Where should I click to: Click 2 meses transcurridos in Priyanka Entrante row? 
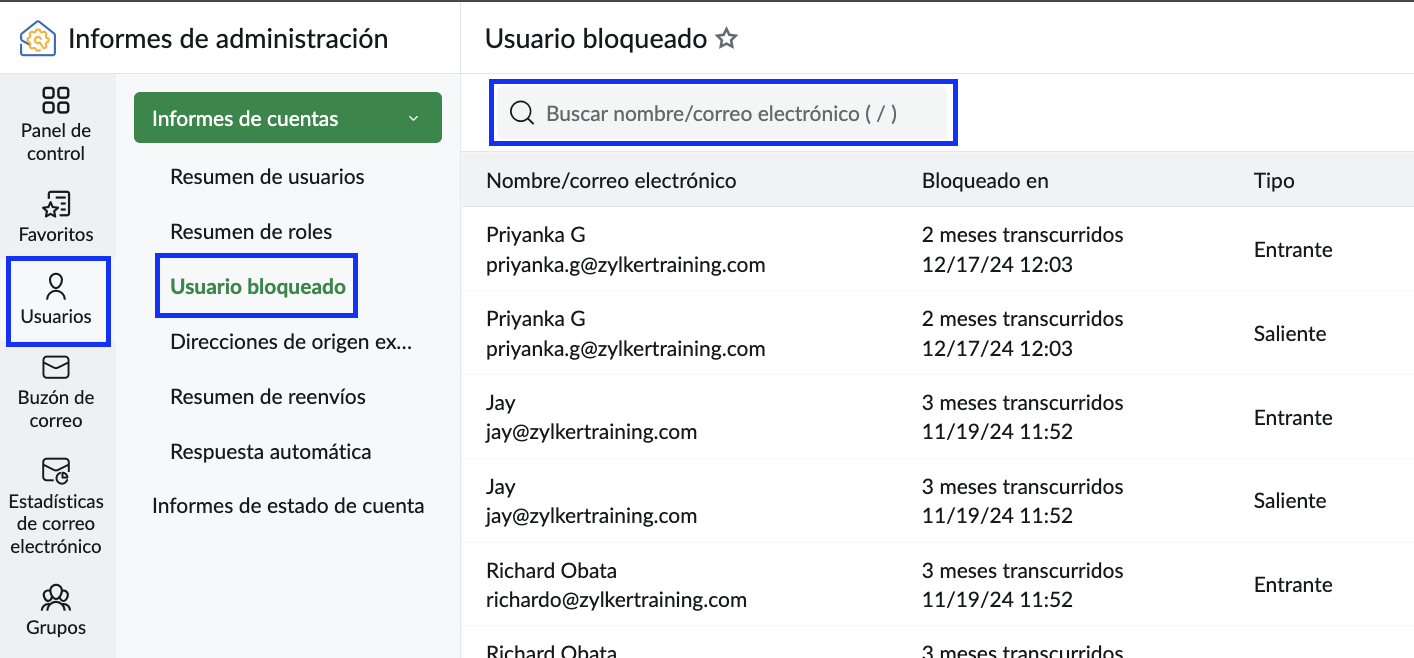1022,235
